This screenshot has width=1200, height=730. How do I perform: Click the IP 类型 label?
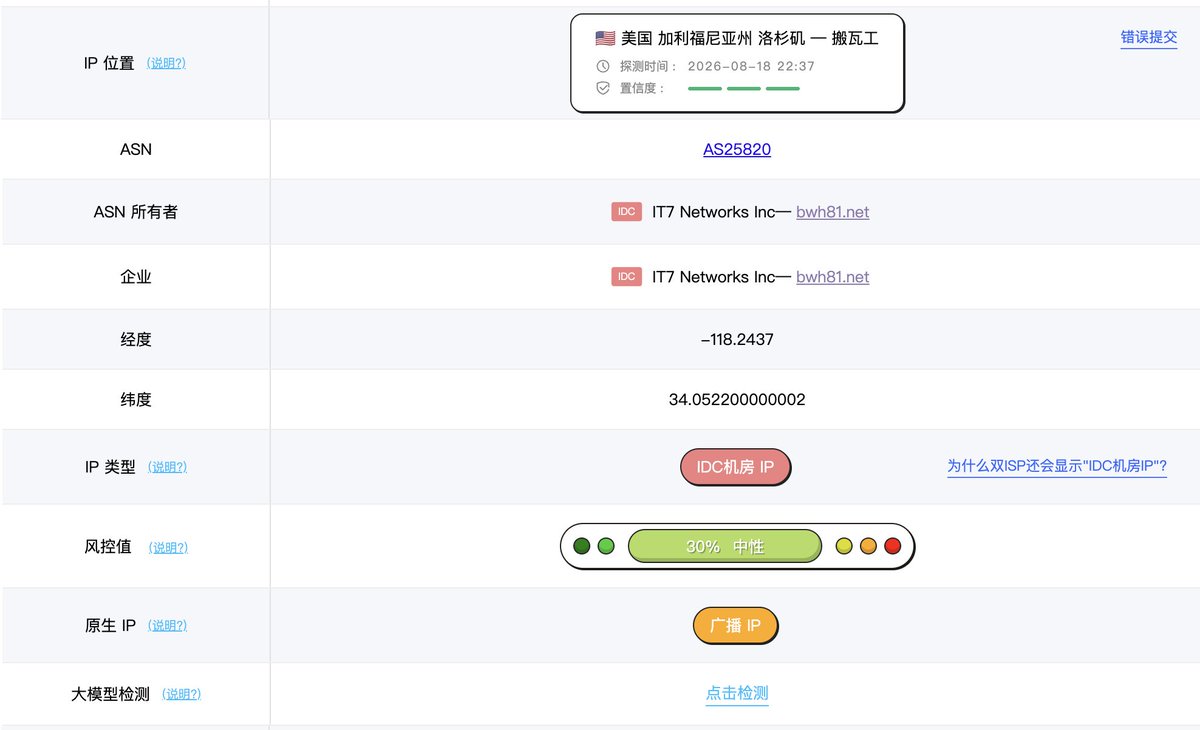pyautogui.click(x=110, y=467)
